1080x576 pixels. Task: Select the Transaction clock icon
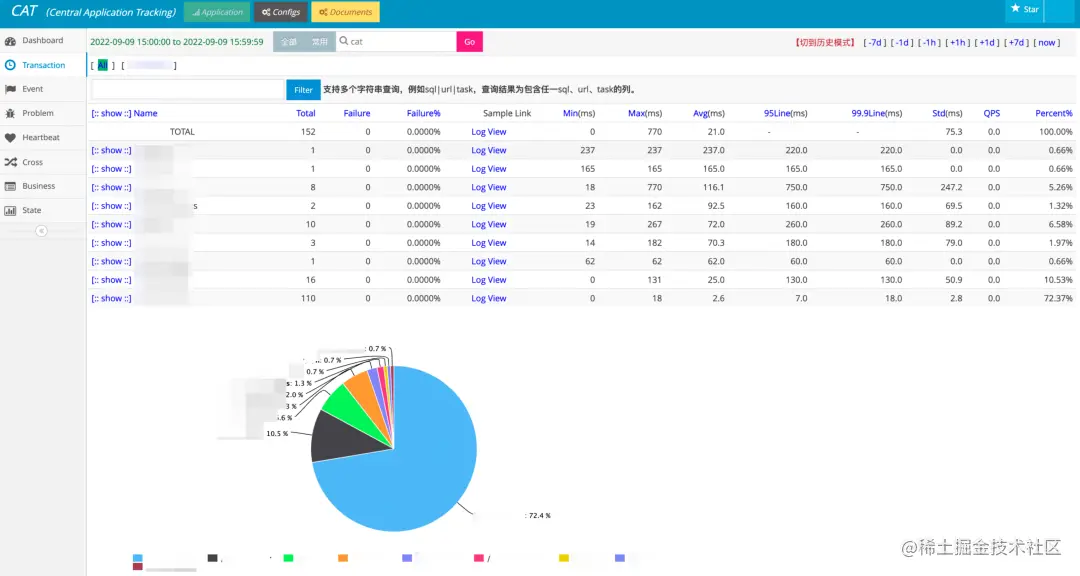click(x=10, y=65)
